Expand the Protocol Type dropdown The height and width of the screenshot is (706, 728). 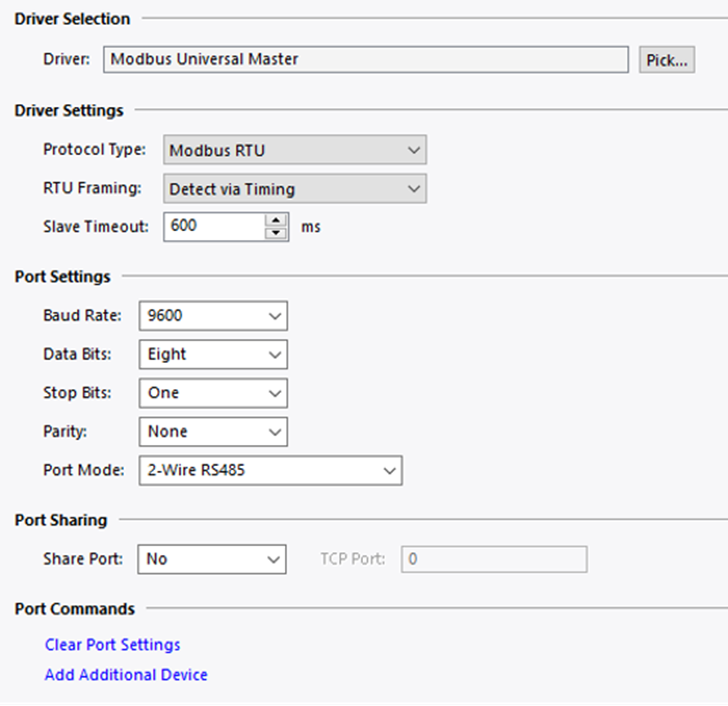295,150
